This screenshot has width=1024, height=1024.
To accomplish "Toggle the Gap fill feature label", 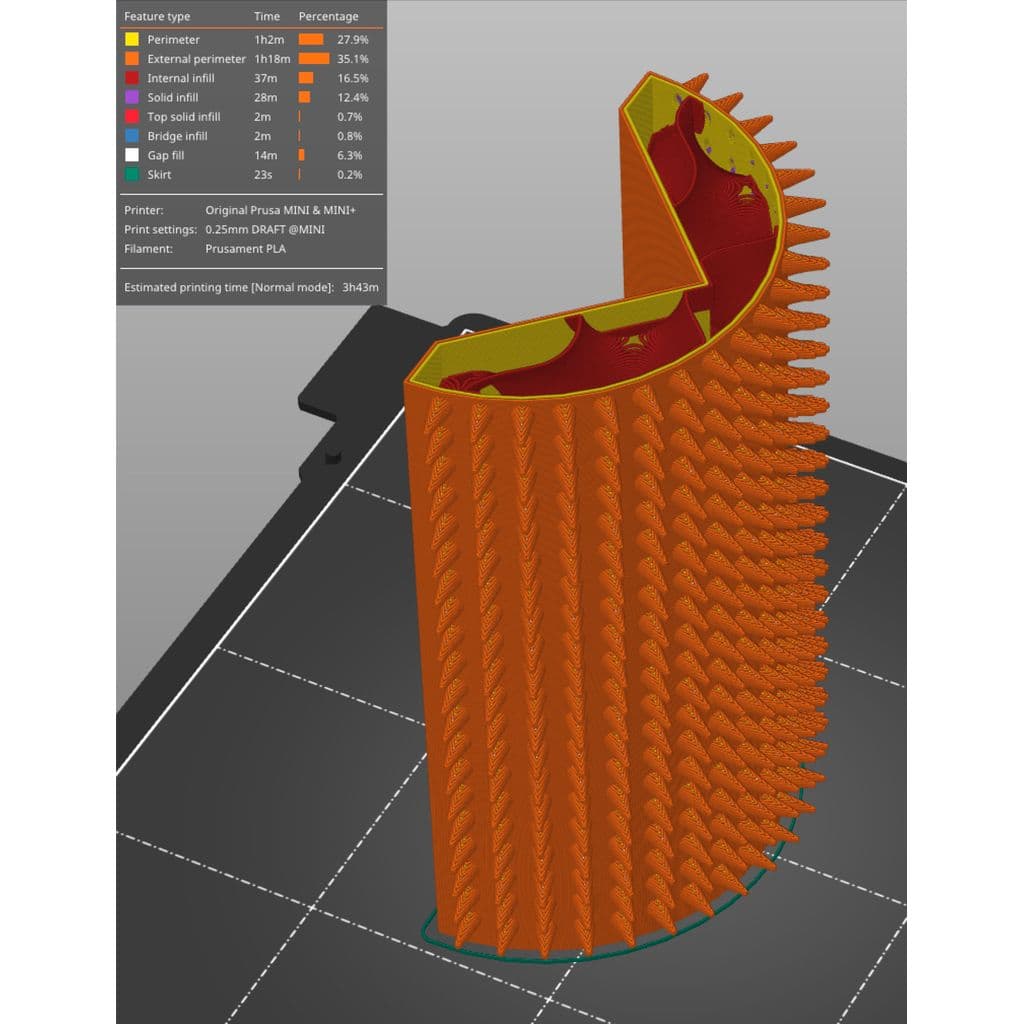I will point(165,155).
